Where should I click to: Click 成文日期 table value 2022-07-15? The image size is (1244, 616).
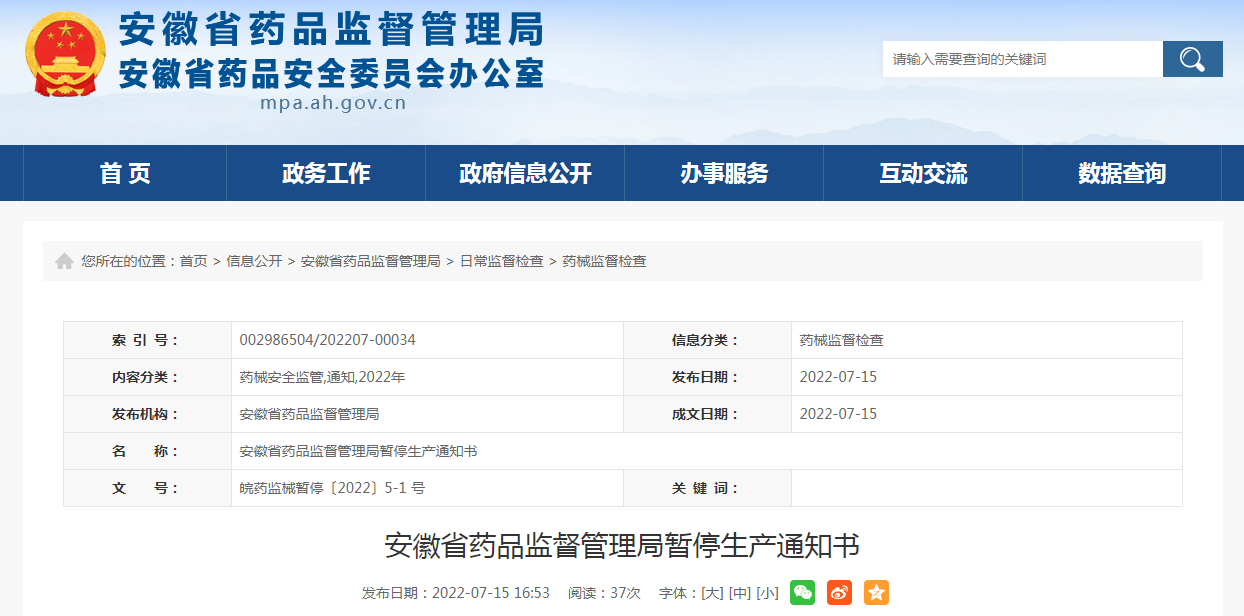[838, 414]
